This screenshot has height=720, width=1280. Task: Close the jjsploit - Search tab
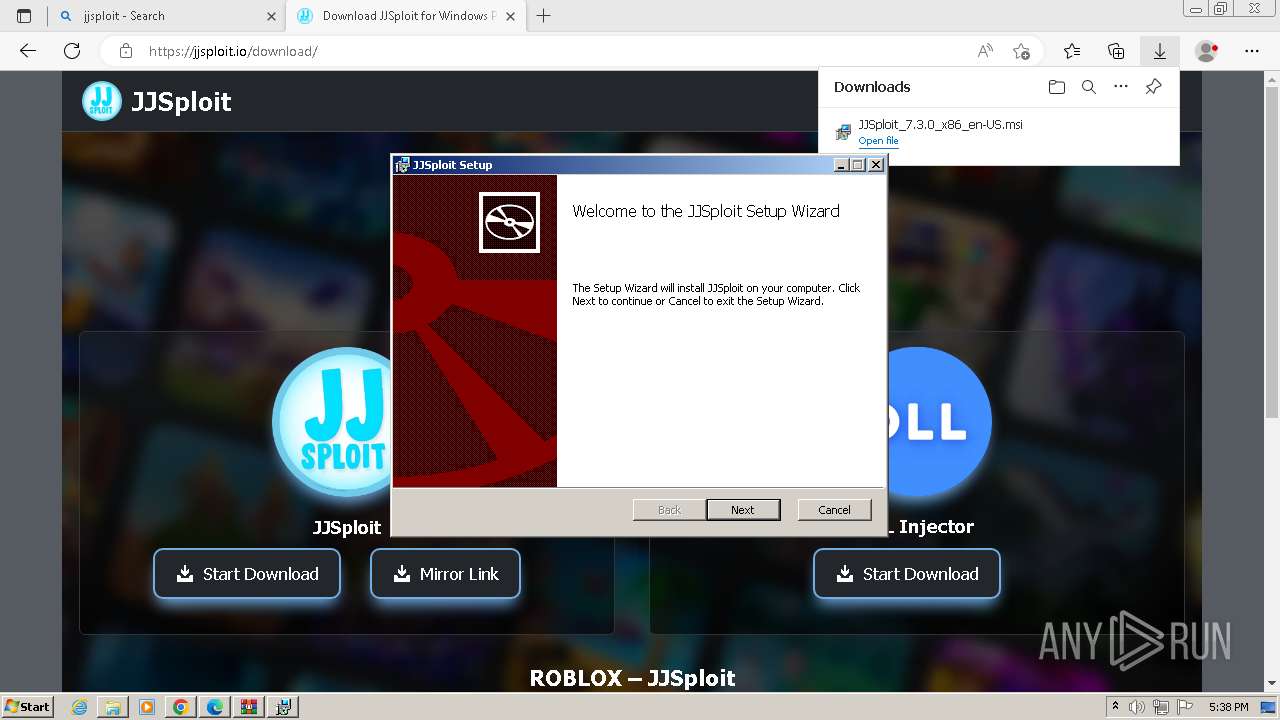(271, 16)
